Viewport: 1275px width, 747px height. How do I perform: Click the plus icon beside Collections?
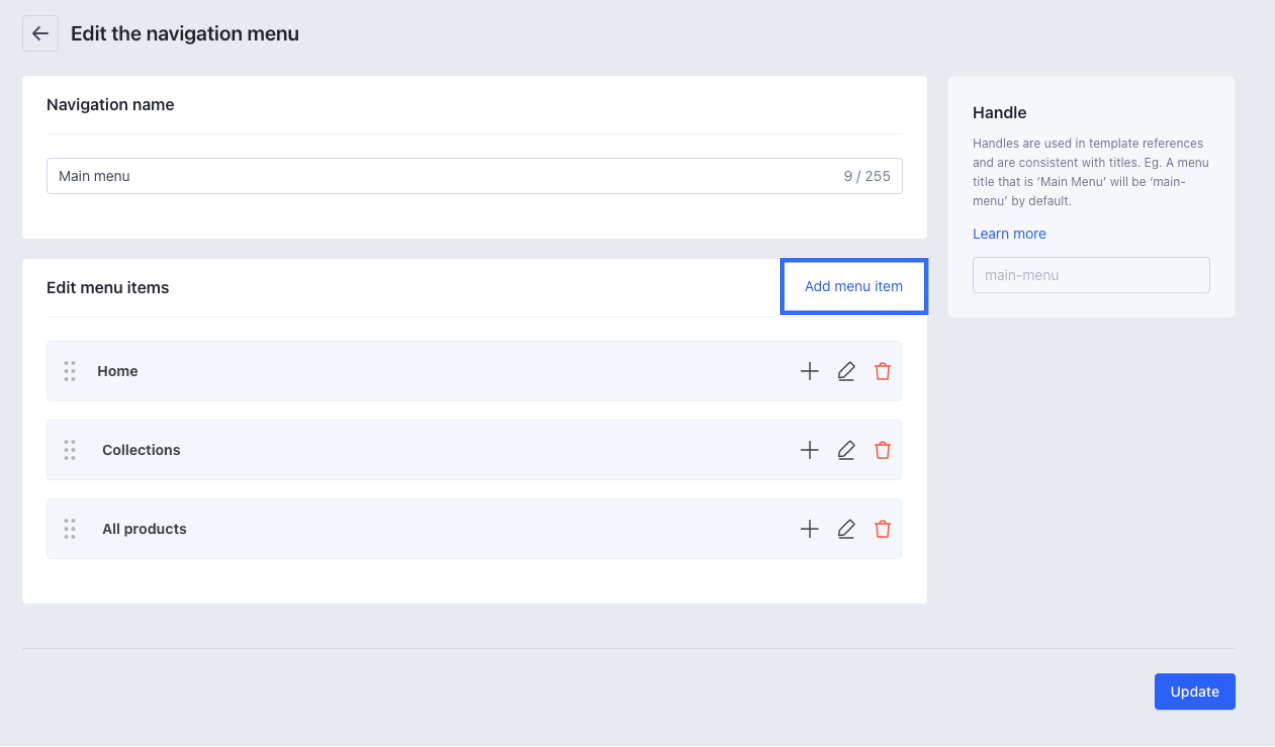(x=809, y=450)
